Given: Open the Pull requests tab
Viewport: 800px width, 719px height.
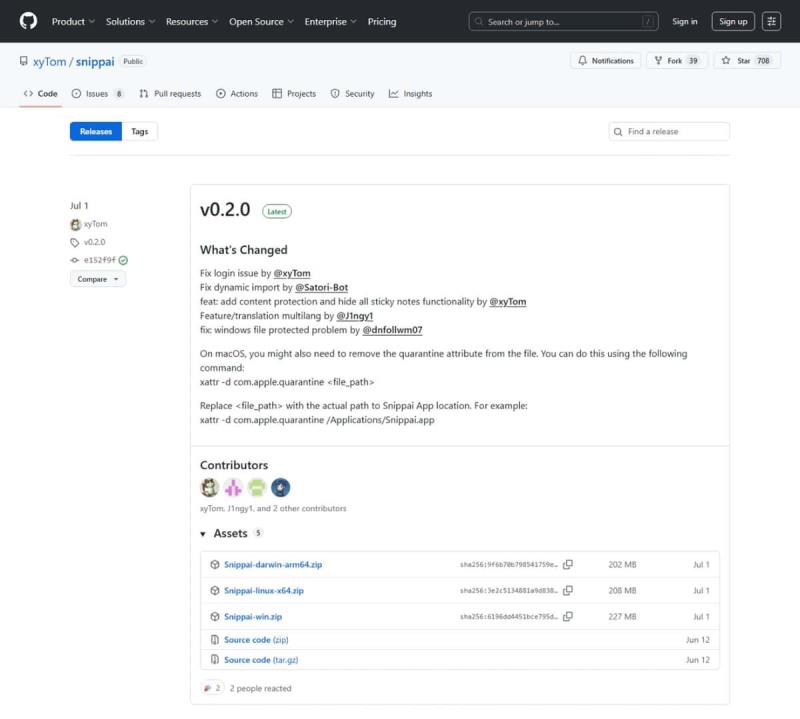Looking at the screenshot, I should 170,94.
